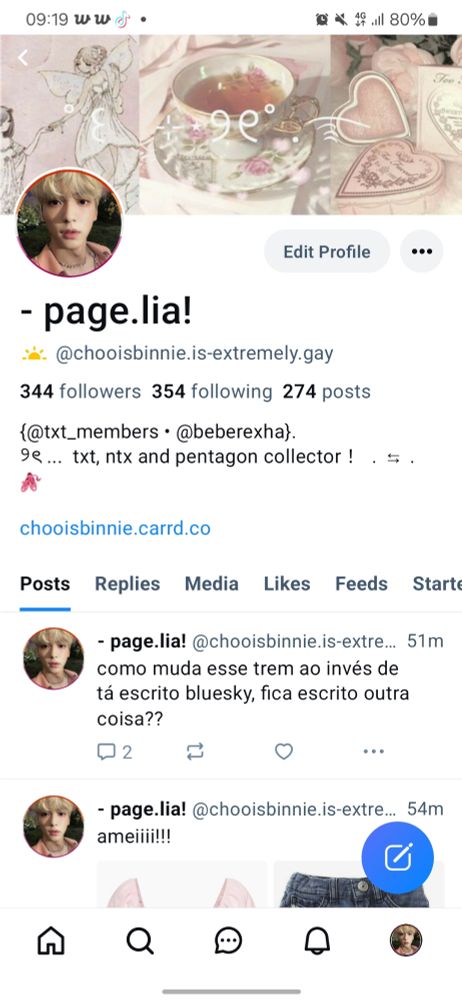The width and height of the screenshot is (462, 1000).
Task: Open more options on the 51m post
Action: (x=373, y=752)
